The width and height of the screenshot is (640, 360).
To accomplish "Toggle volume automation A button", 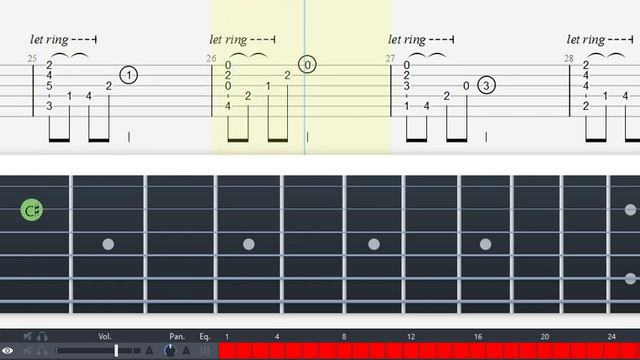I will pos(149,351).
